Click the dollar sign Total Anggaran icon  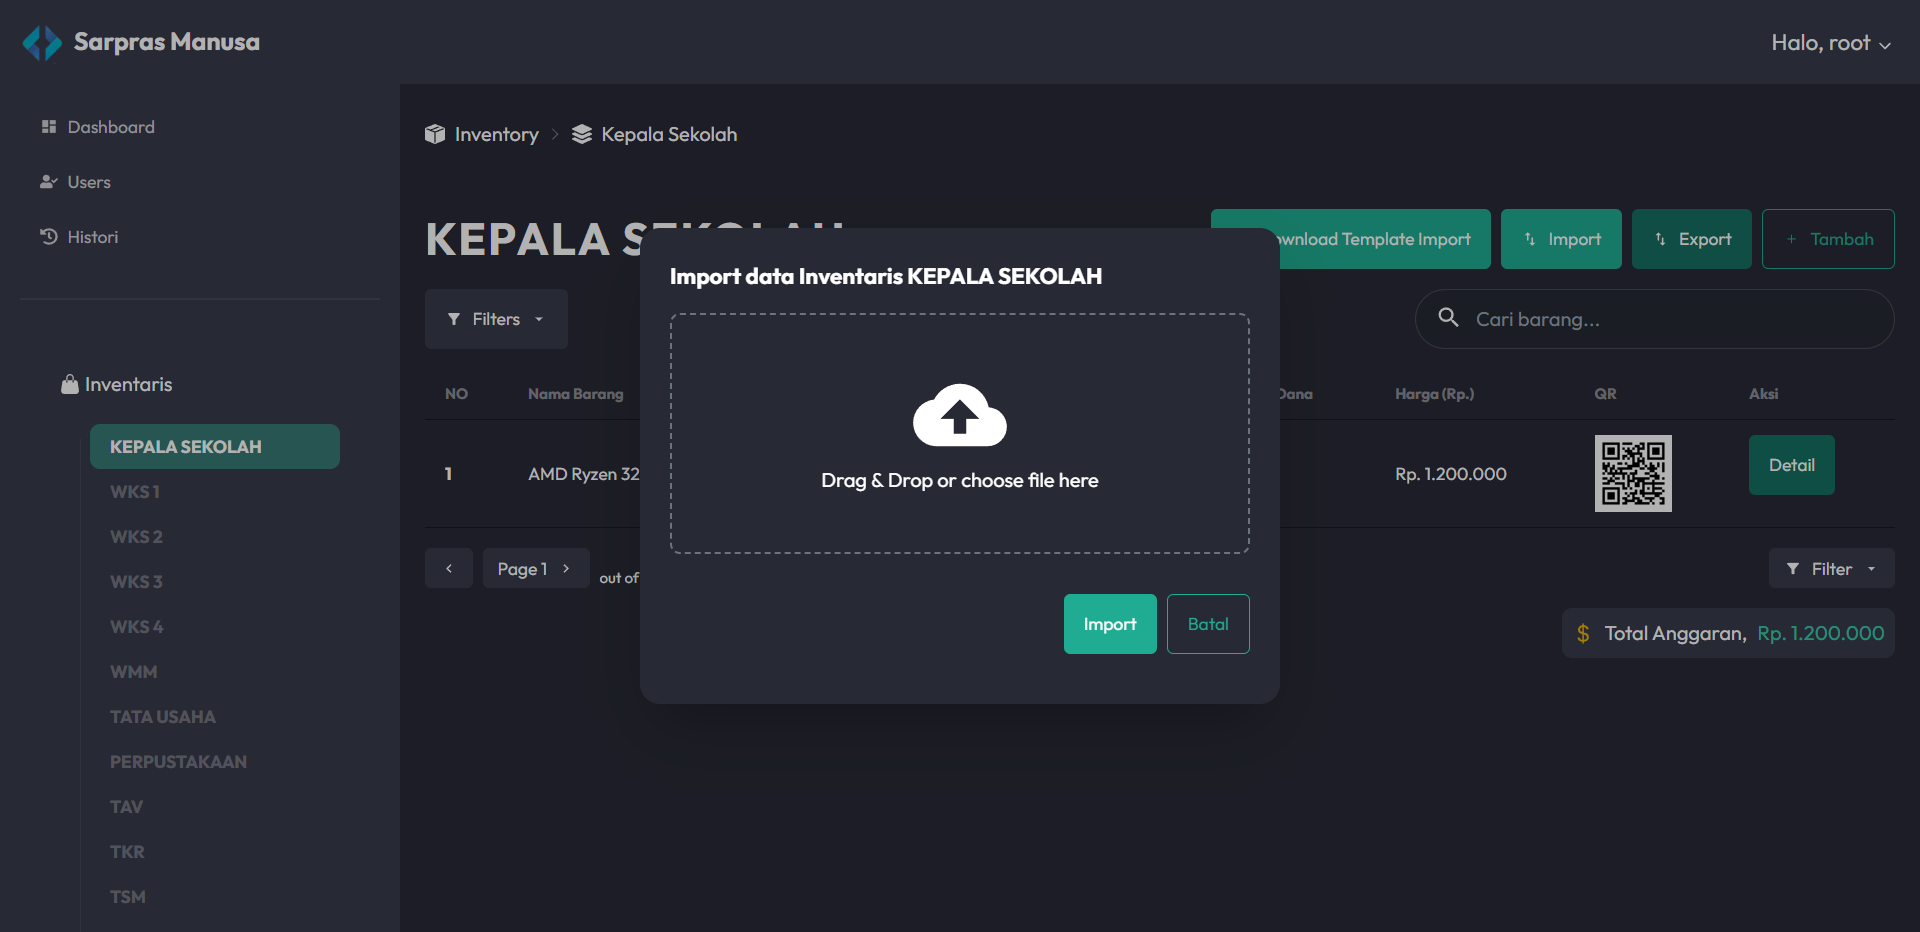point(1583,633)
